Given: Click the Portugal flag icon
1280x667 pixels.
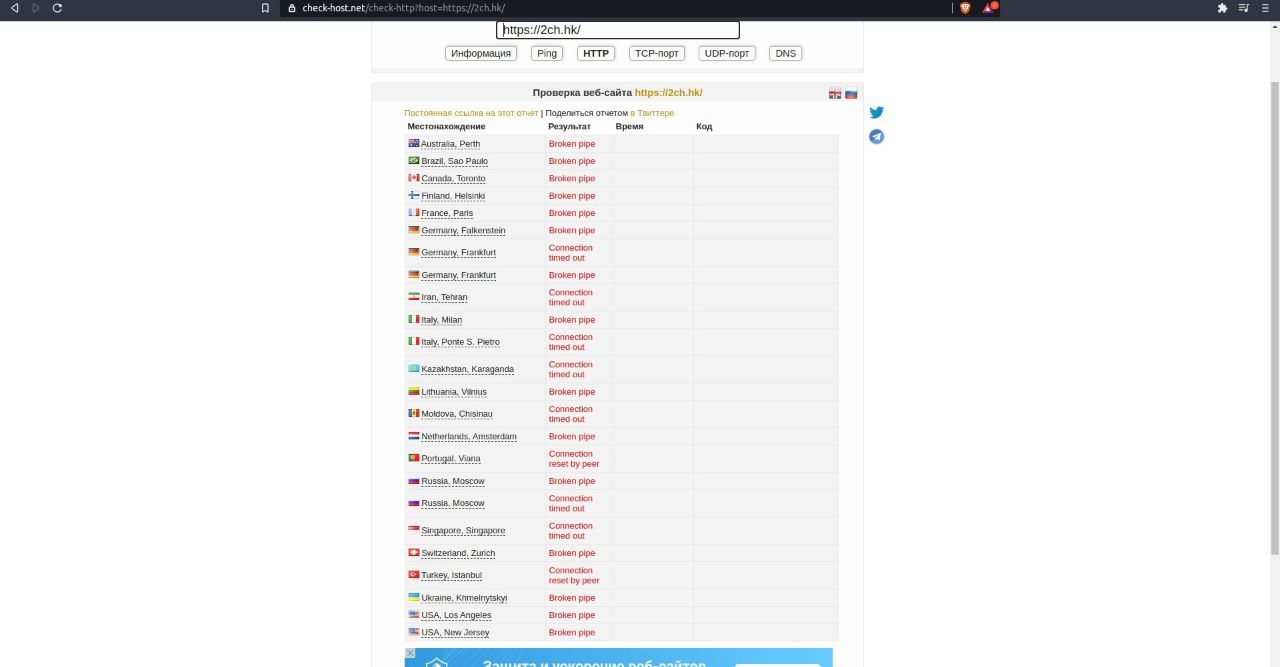Looking at the screenshot, I should point(414,458).
